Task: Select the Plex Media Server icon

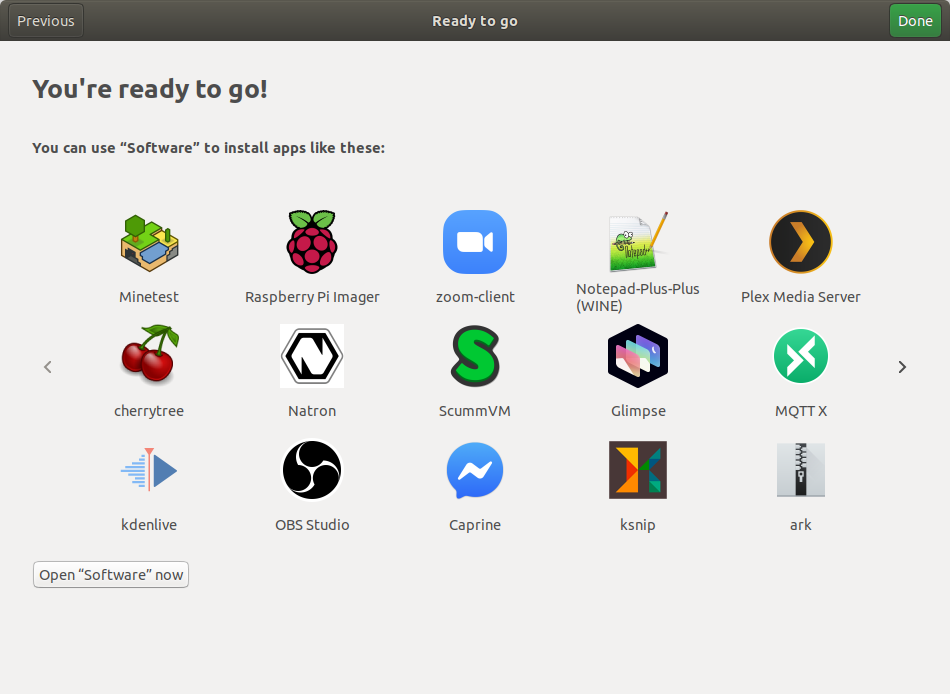Action: click(800, 242)
